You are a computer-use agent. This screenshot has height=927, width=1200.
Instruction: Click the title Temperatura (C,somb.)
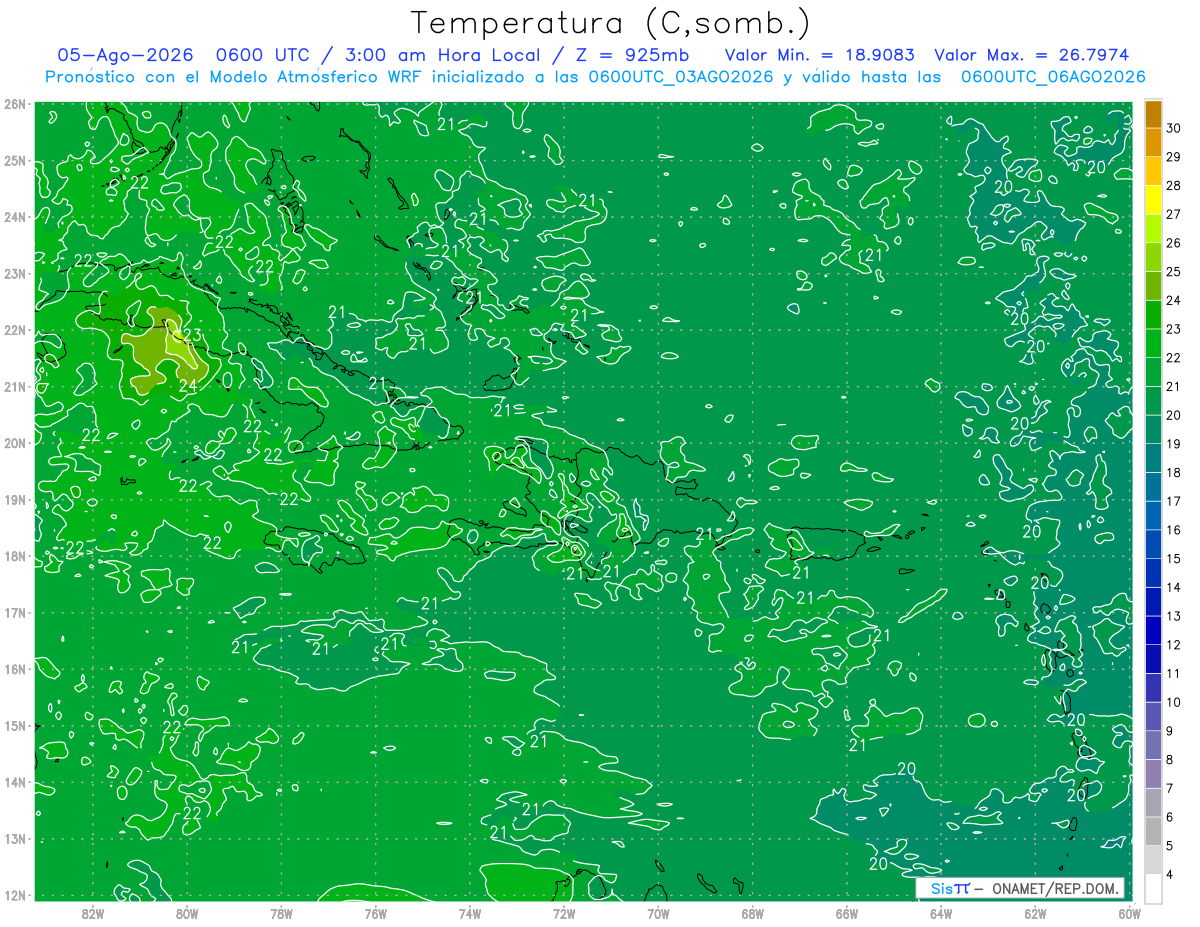(x=611, y=23)
